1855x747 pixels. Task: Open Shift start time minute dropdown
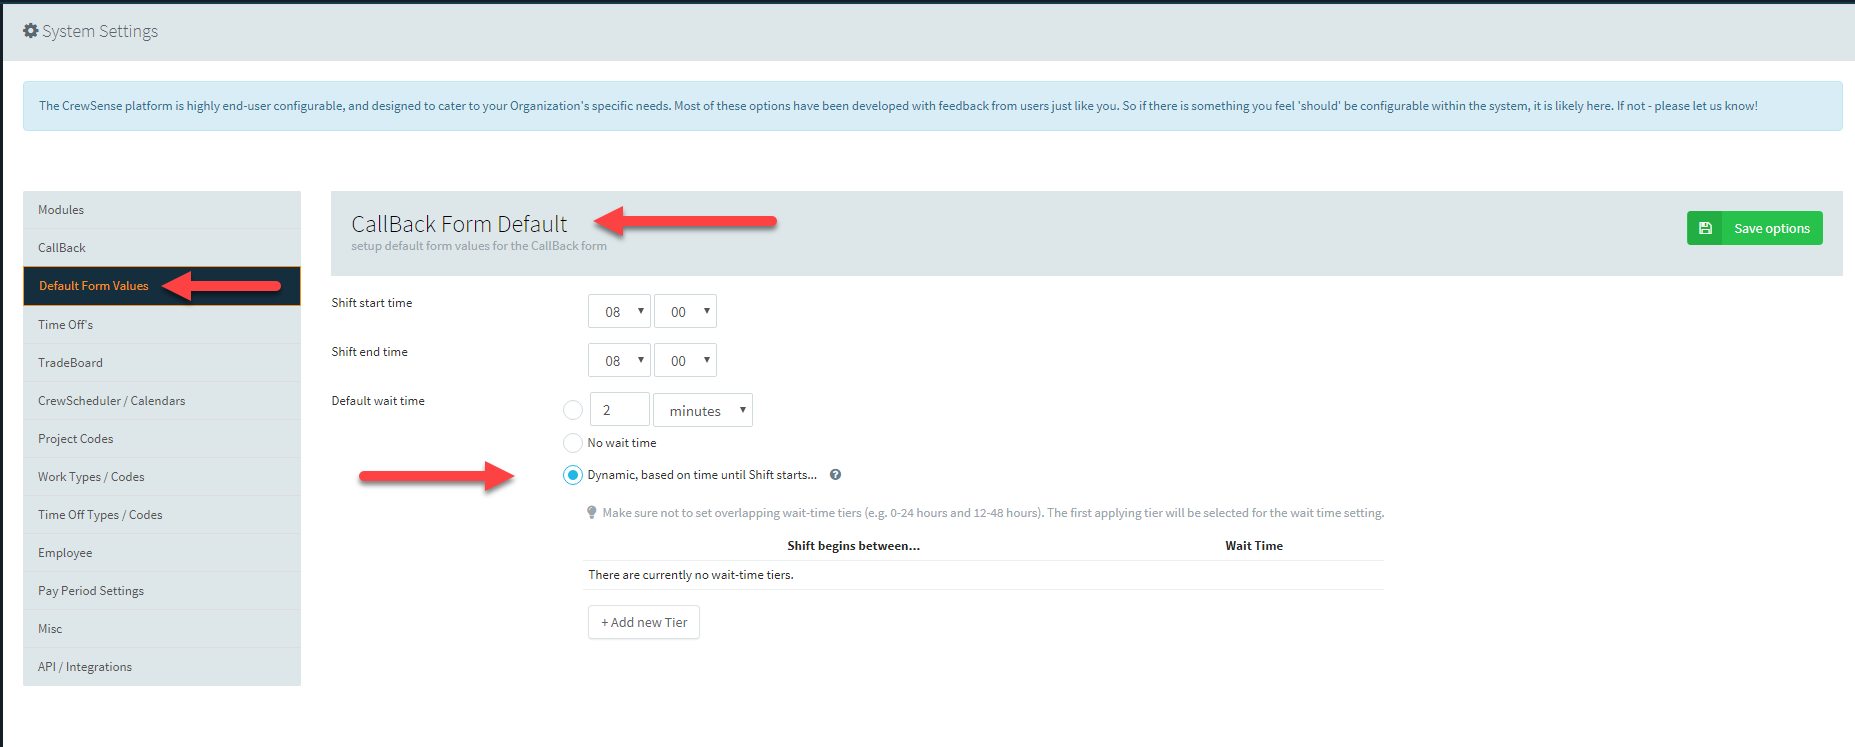click(x=685, y=311)
